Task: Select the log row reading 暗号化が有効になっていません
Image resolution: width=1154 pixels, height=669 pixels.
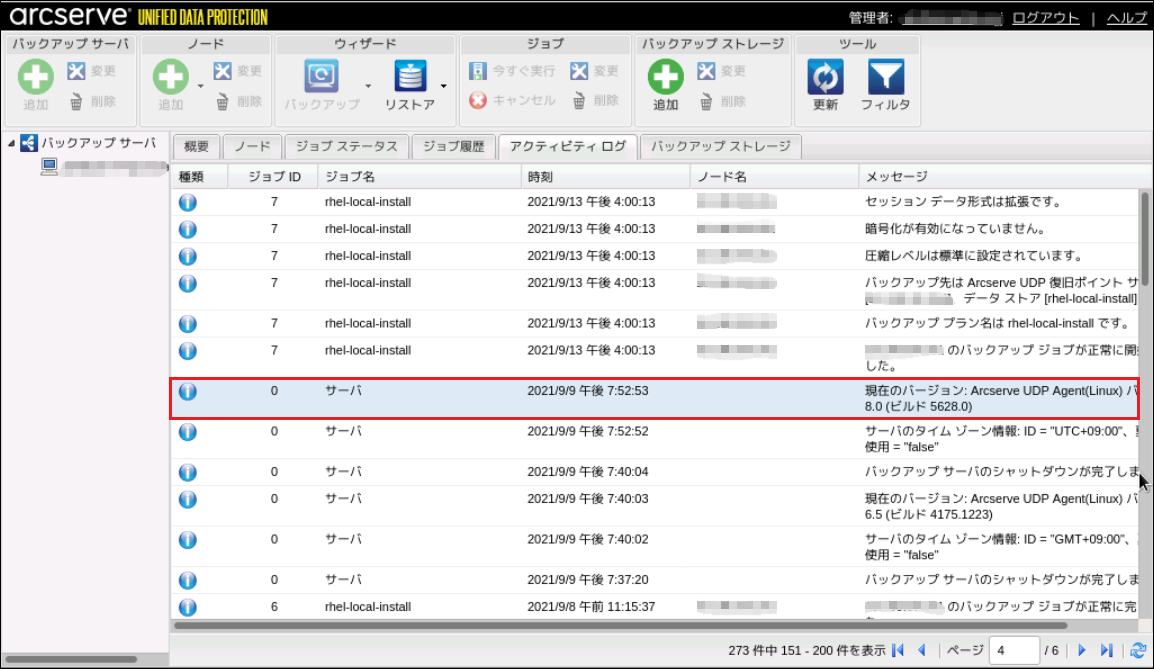Action: point(655,229)
